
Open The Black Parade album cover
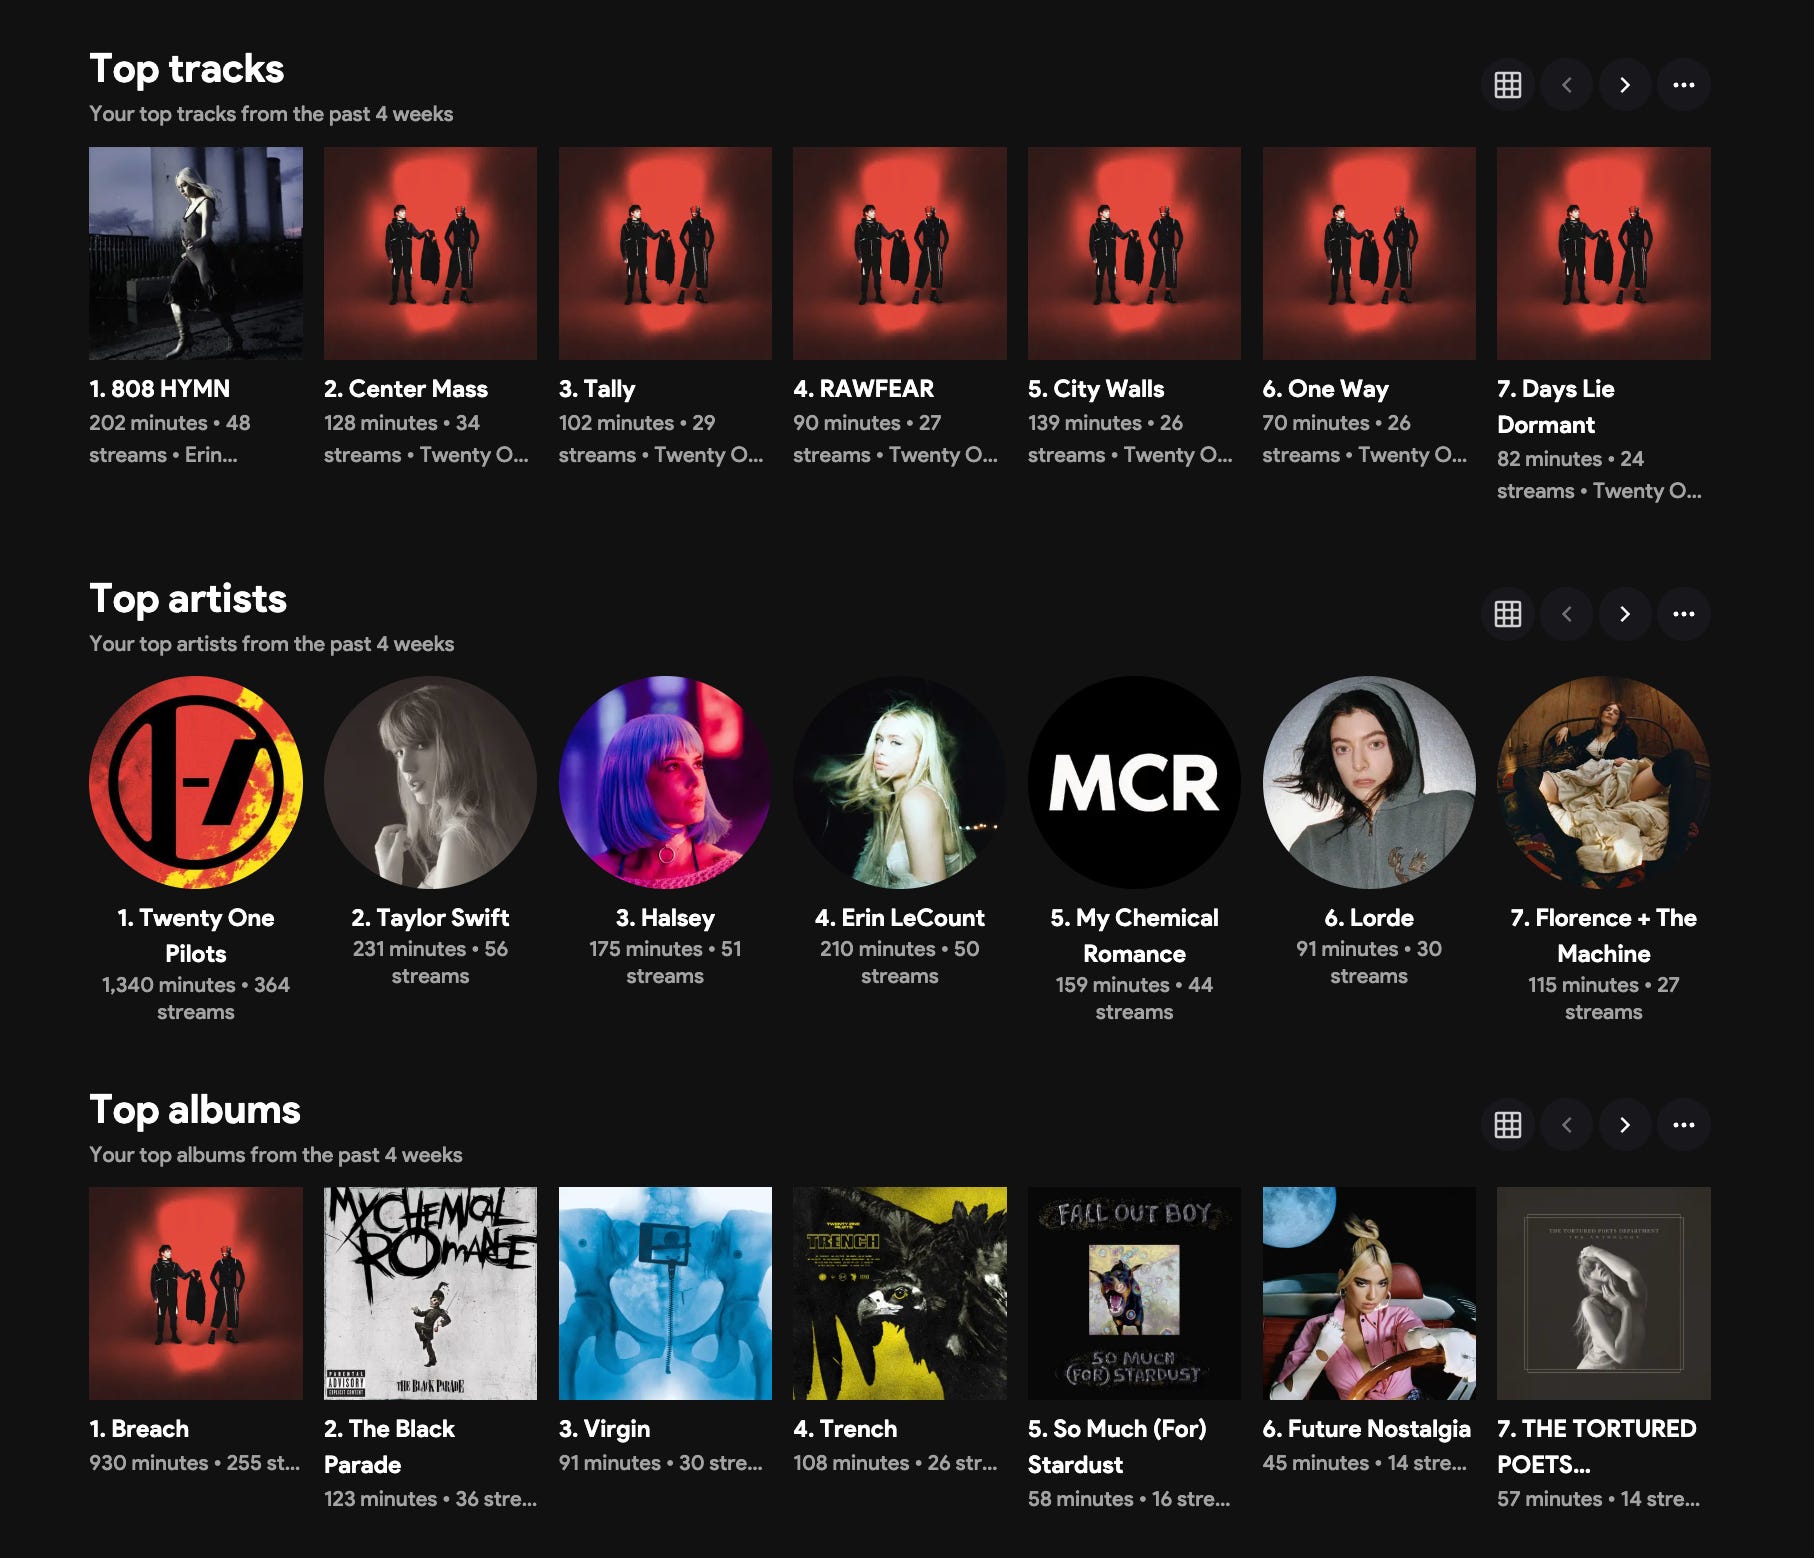(430, 1293)
